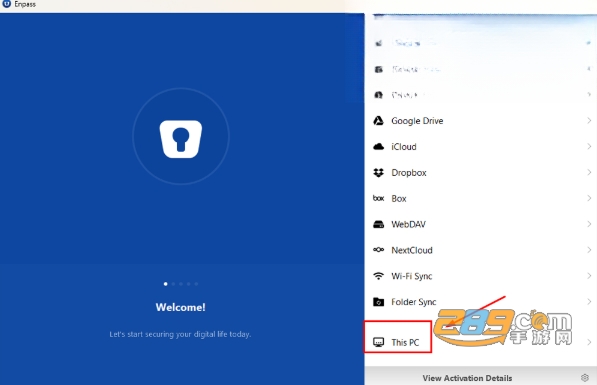Viewport: 597px width, 385px height.
Task: Jump to the third welcome slide dot
Action: 181,284
